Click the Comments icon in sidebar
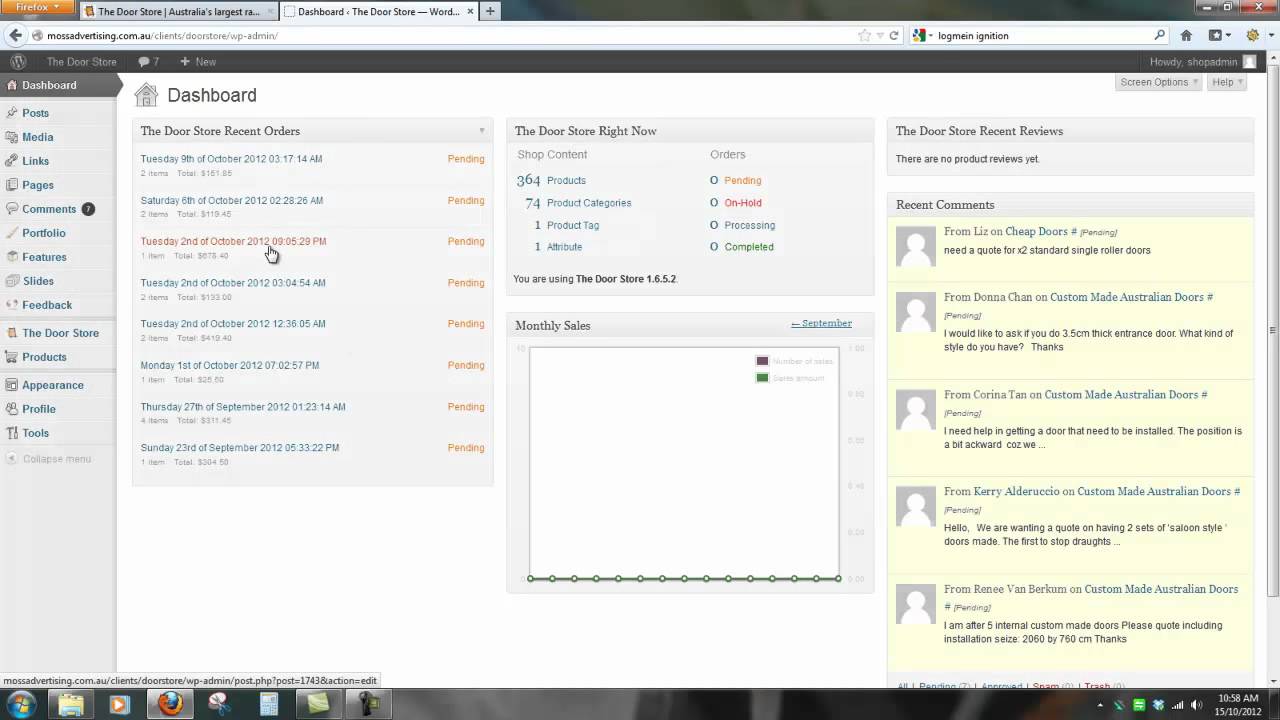The image size is (1280, 720). (x=11, y=209)
